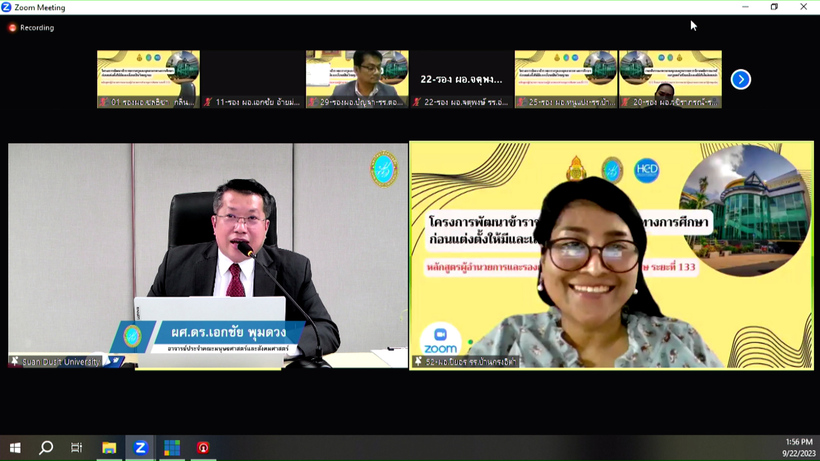Click the Zoom taskbar icon
Screen dimensions: 820x461
(140, 448)
